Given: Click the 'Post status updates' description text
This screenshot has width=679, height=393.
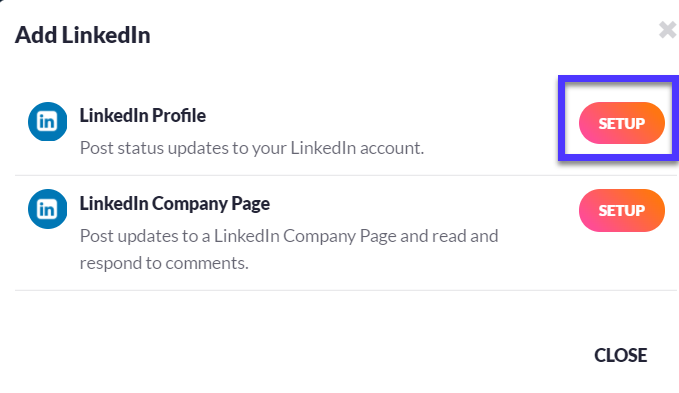Looking at the screenshot, I should click(x=252, y=148).
